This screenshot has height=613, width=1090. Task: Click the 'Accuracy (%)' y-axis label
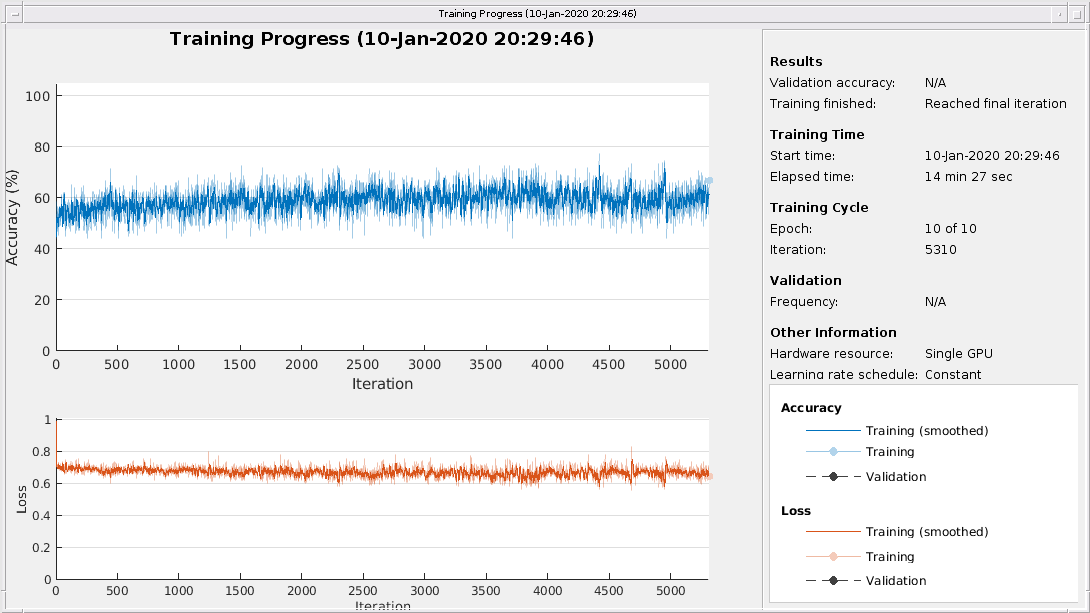12,218
